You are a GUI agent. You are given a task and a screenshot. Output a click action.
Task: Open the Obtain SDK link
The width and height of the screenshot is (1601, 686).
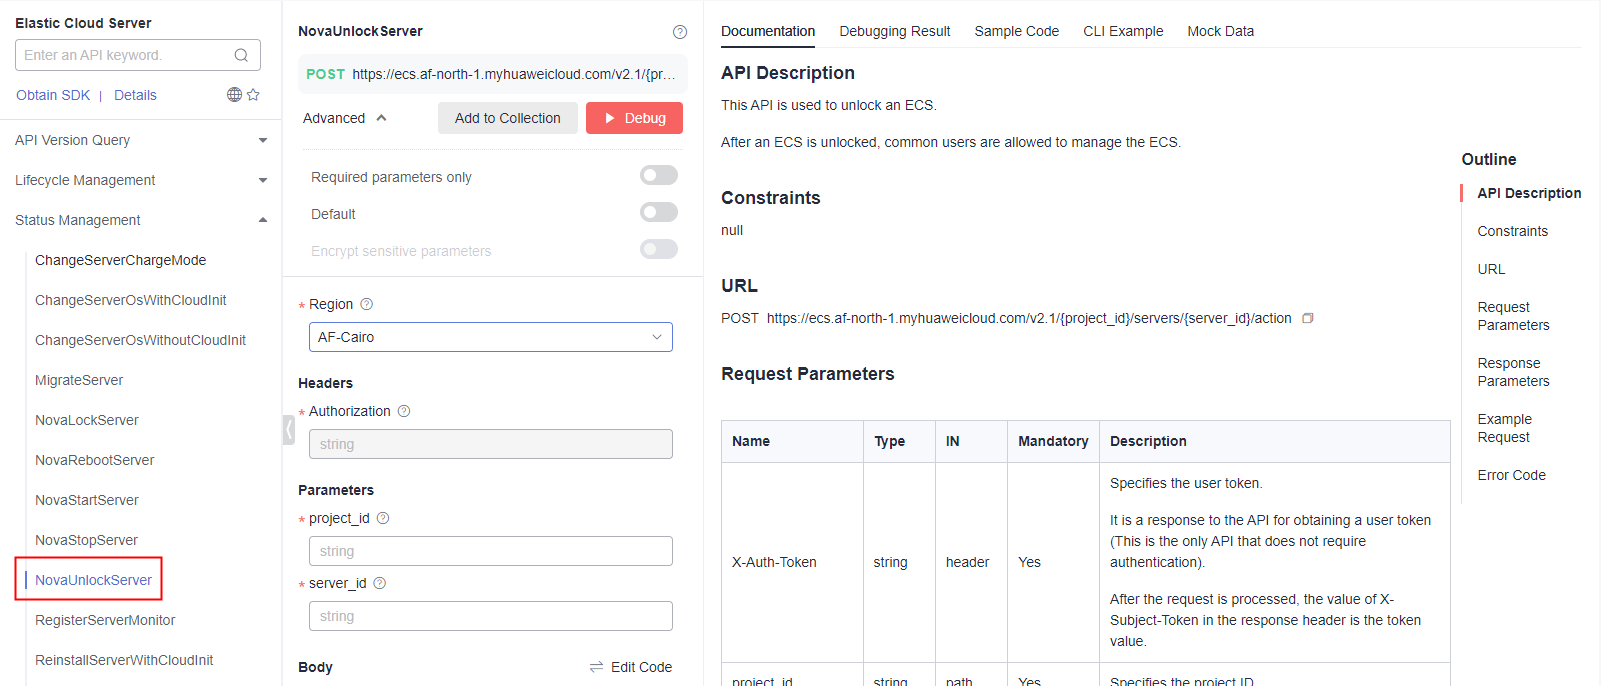pyautogui.click(x=53, y=95)
